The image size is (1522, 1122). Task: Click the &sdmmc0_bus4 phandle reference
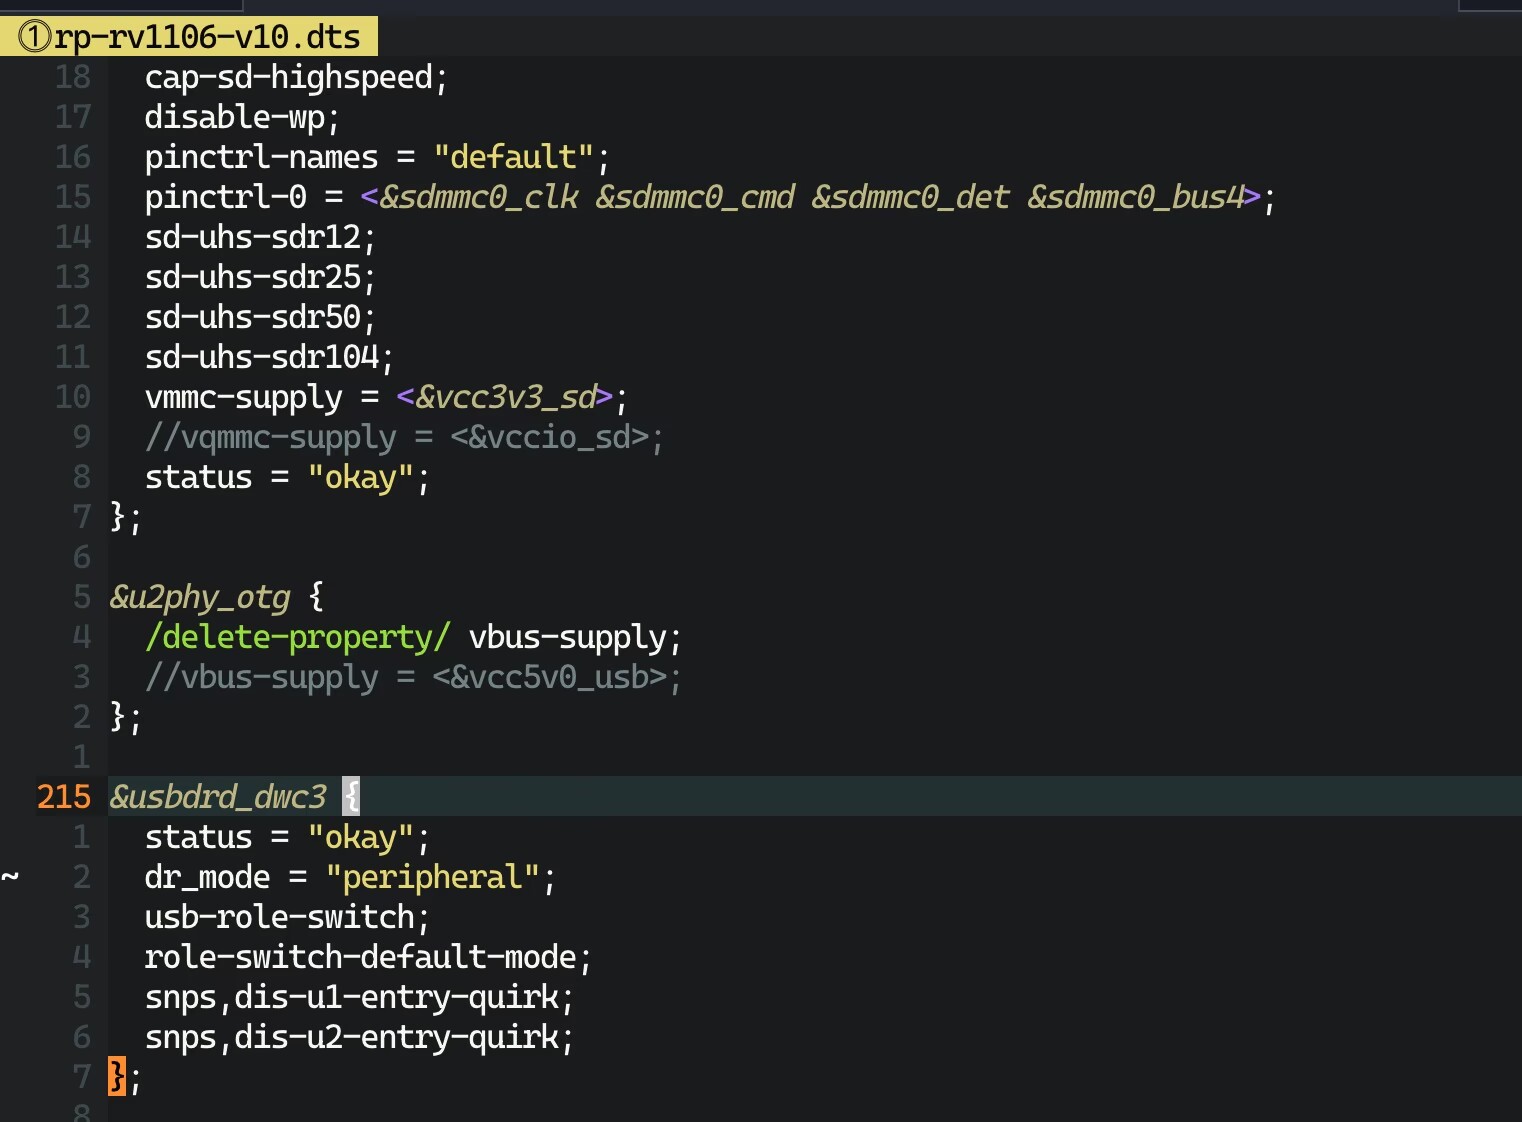(x=1135, y=197)
